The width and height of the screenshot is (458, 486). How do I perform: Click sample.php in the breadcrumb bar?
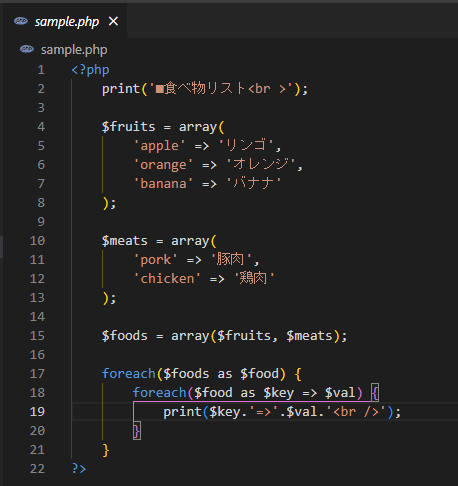click(x=74, y=50)
